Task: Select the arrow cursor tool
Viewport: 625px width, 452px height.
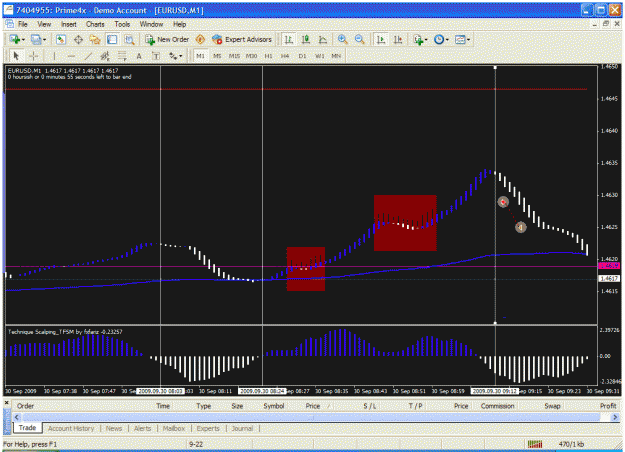Action: (x=16, y=56)
